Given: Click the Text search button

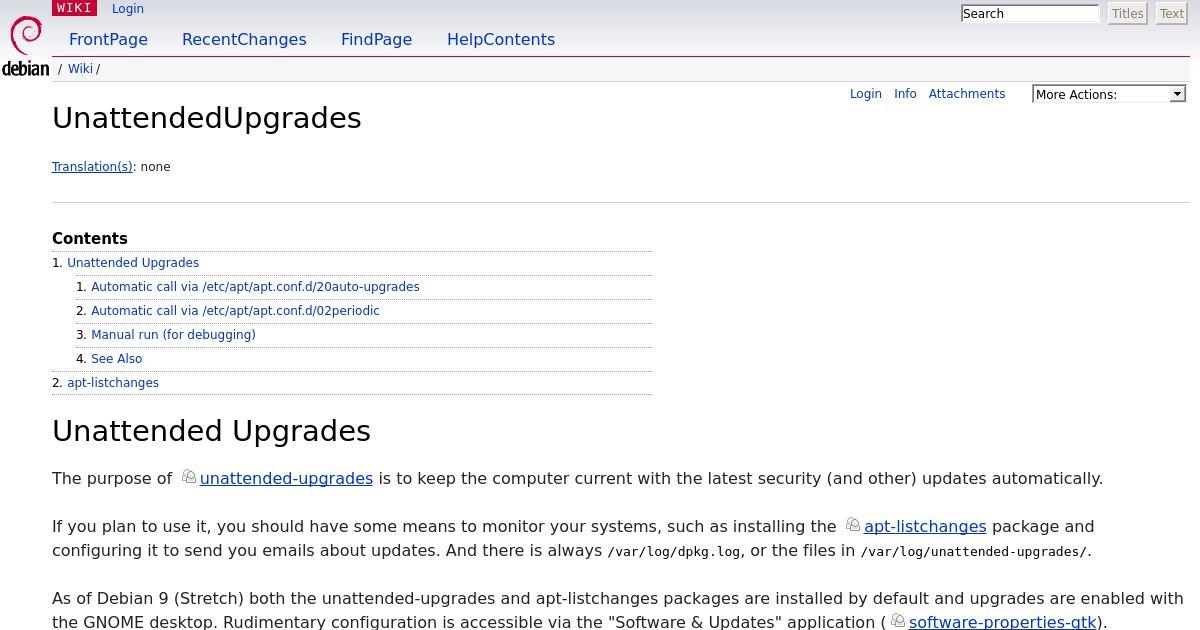Looking at the screenshot, I should [x=1171, y=14].
